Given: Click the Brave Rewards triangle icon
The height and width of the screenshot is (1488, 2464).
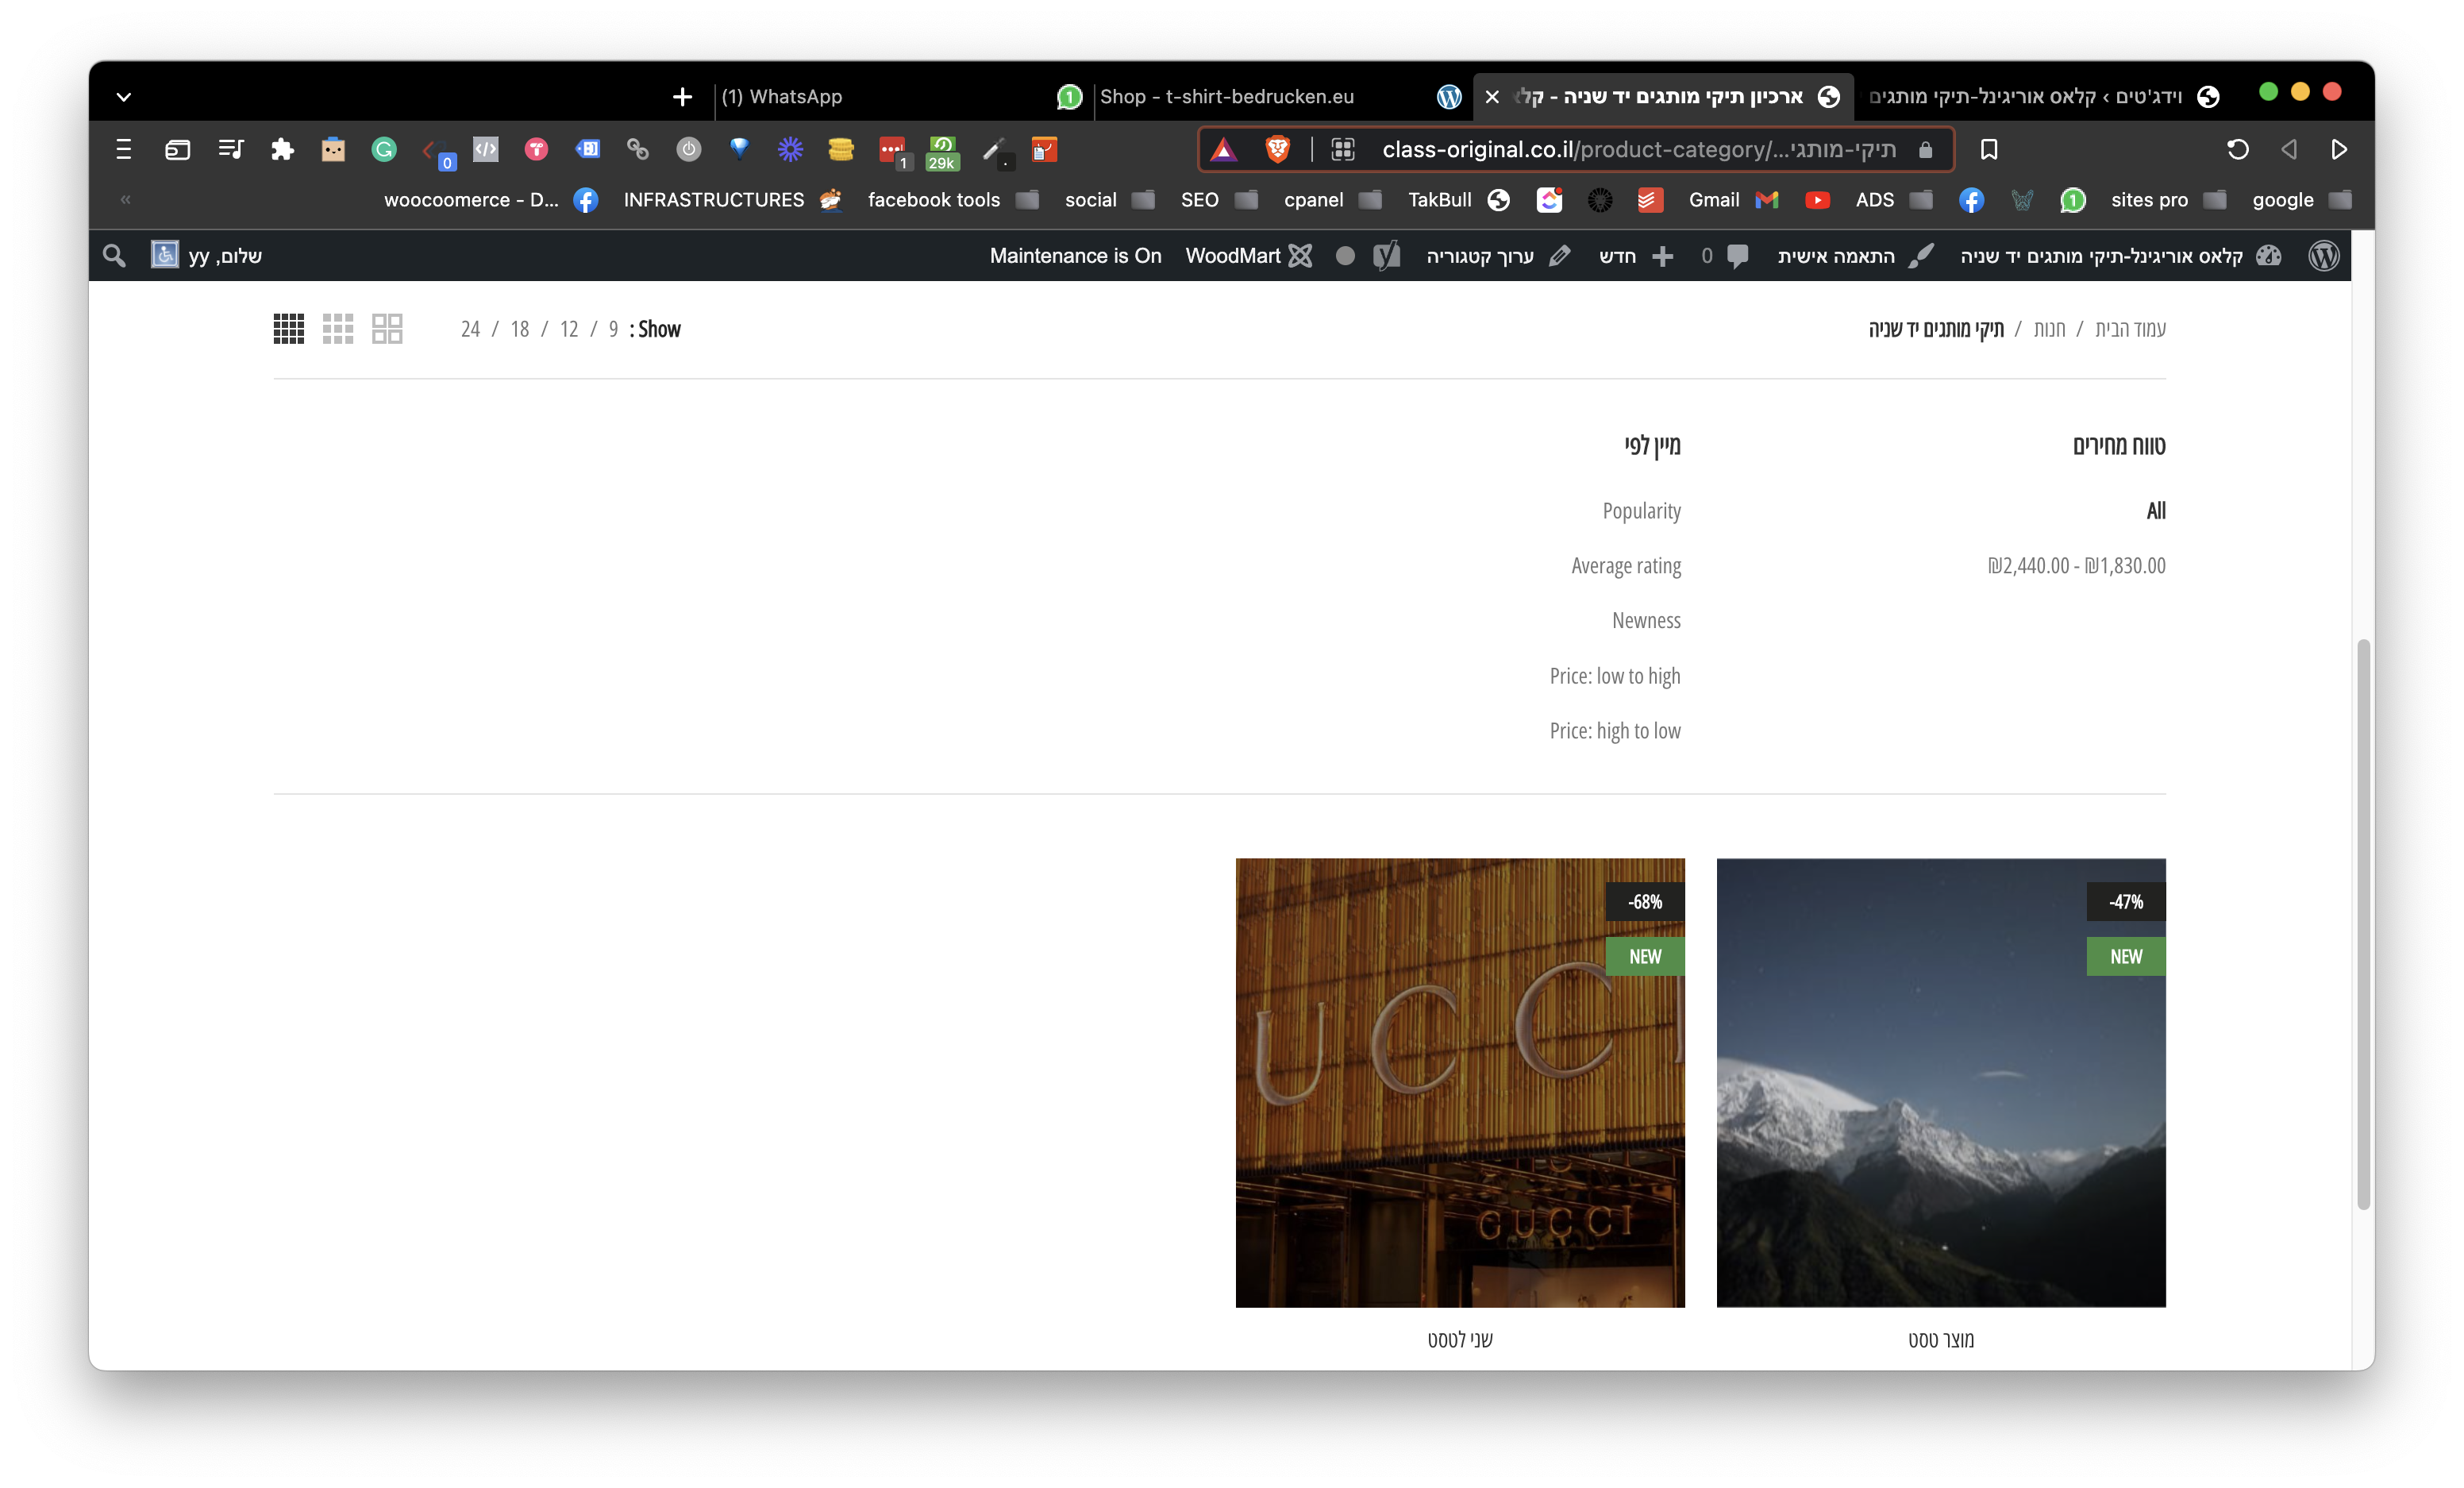Looking at the screenshot, I should pos(1224,150).
